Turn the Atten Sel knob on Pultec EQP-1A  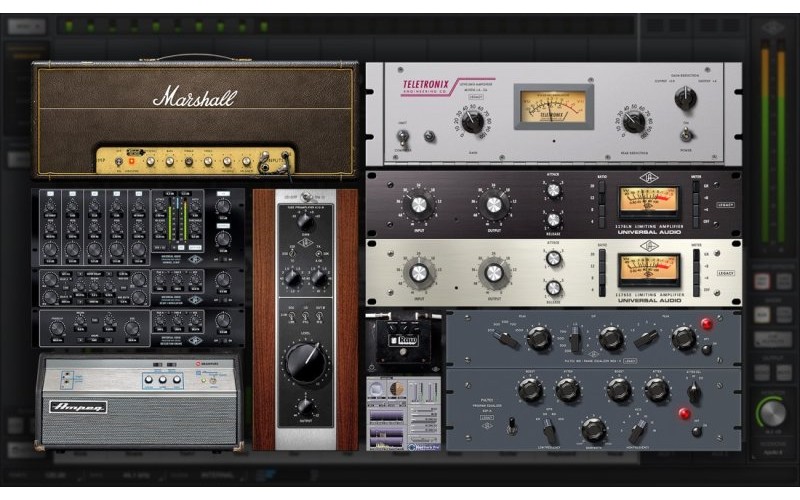(x=693, y=392)
